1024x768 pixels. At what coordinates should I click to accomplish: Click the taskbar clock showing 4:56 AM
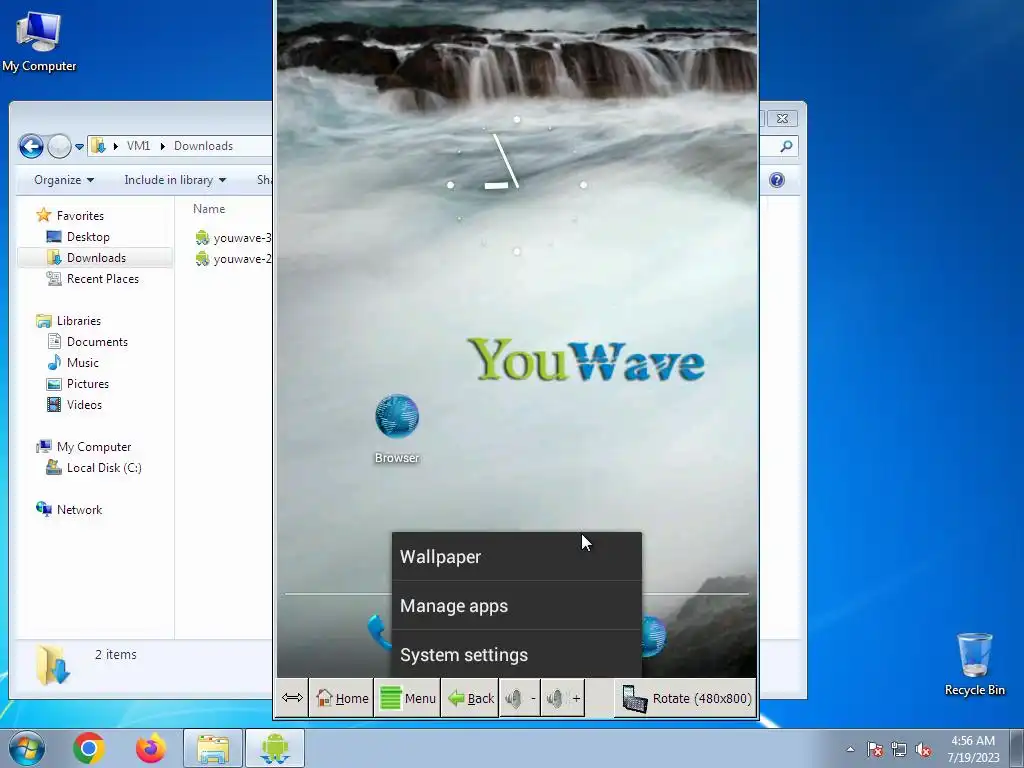coord(973,749)
